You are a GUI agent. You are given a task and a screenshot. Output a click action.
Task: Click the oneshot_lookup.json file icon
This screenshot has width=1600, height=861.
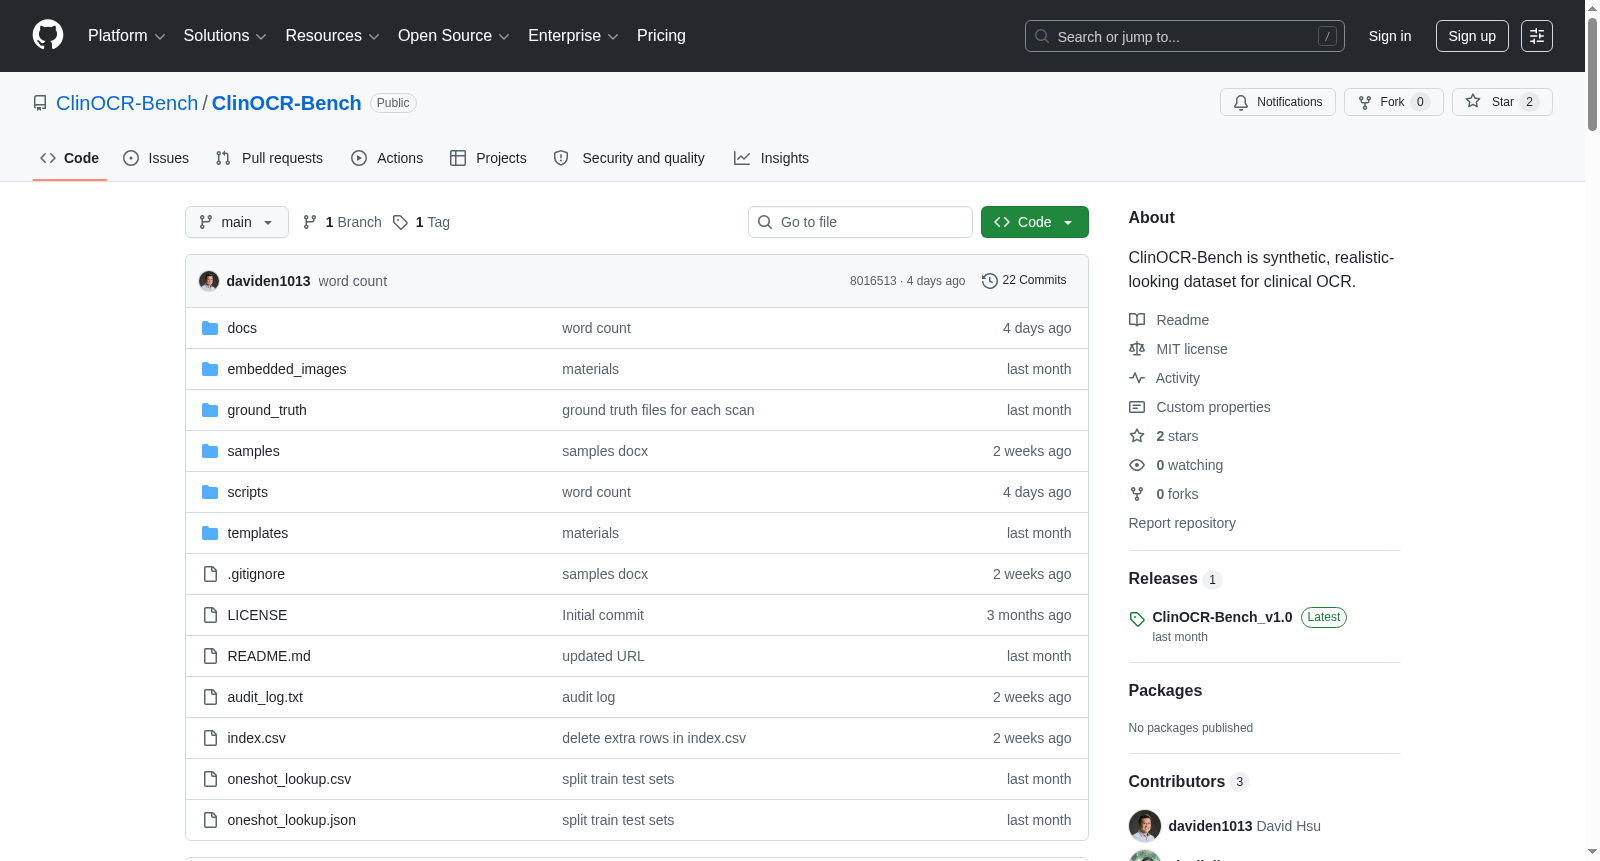point(210,820)
